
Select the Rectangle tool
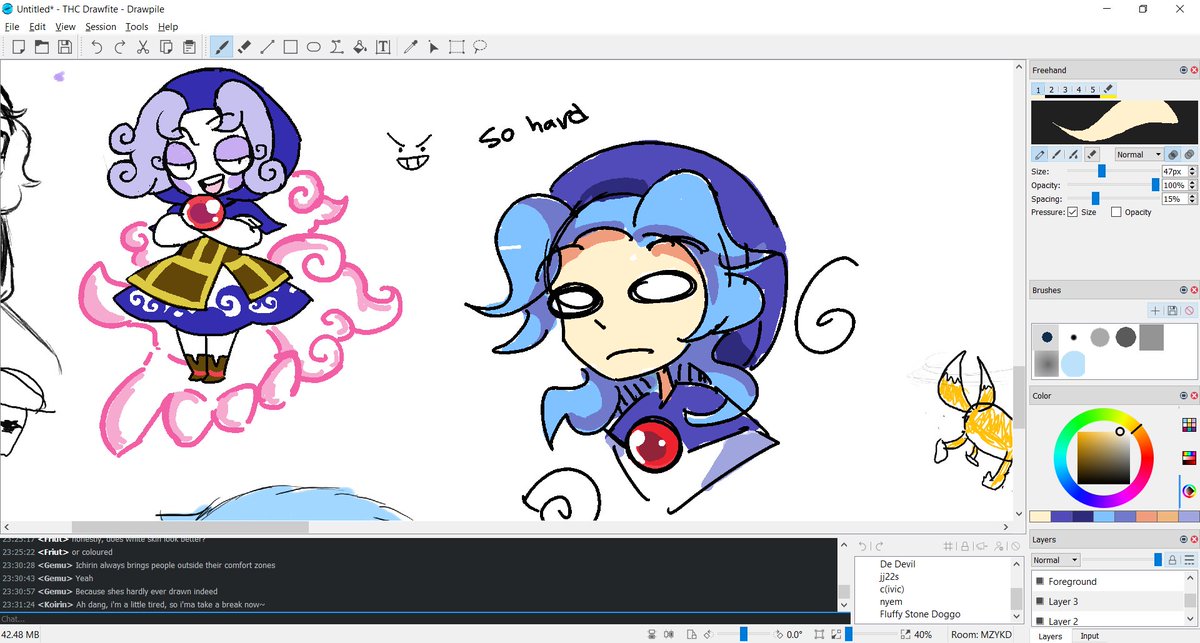[290, 47]
